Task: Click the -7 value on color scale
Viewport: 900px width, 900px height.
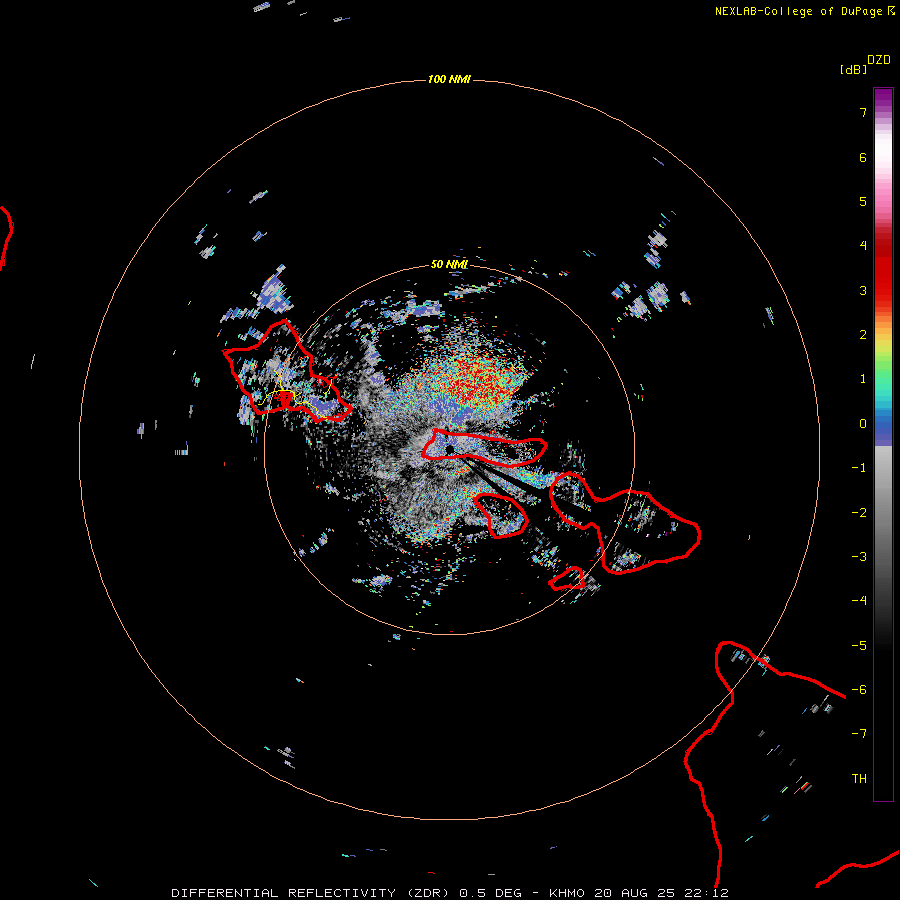Action: (x=859, y=734)
